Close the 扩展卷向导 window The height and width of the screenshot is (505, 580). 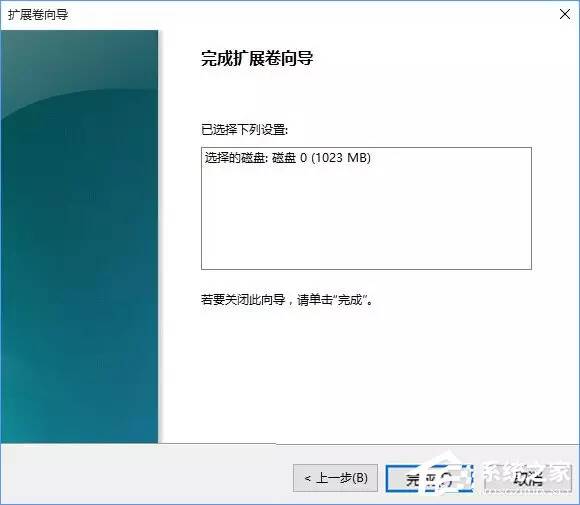pyautogui.click(x=564, y=14)
